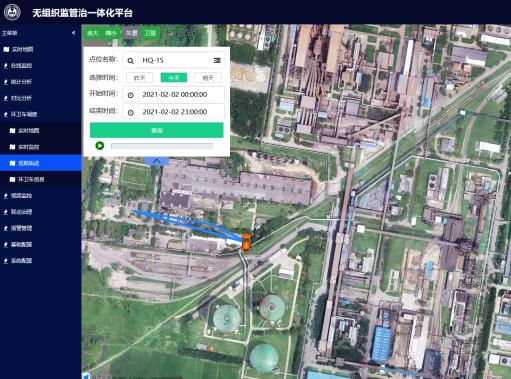Click the search magnifier beside HQ-15
Screen dimensions: 511x379
131,61
